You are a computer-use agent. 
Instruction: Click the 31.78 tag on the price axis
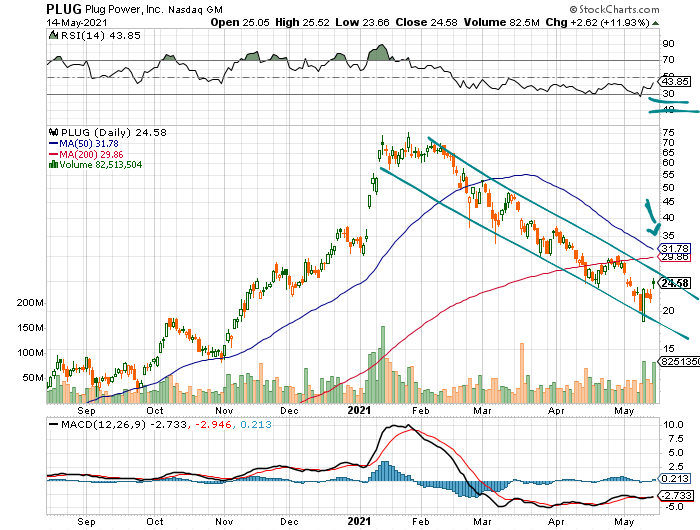pyautogui.click(x=675, y=248)
